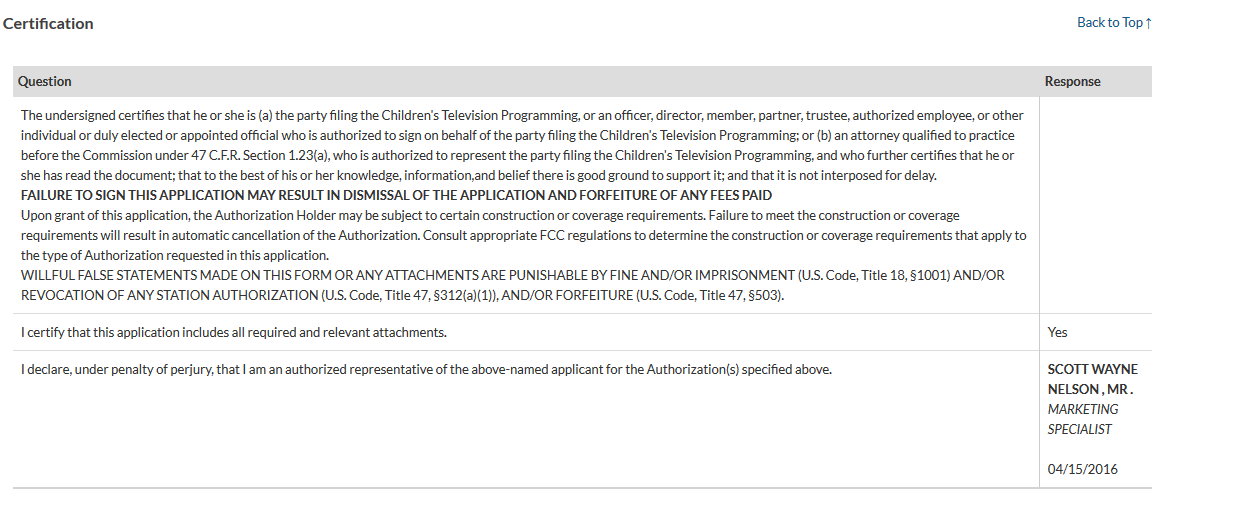Click the 47 C.F.R. Section 1.23(a) reference text
This screenshot has height=506, width=1249.
(x=286, y=155)
